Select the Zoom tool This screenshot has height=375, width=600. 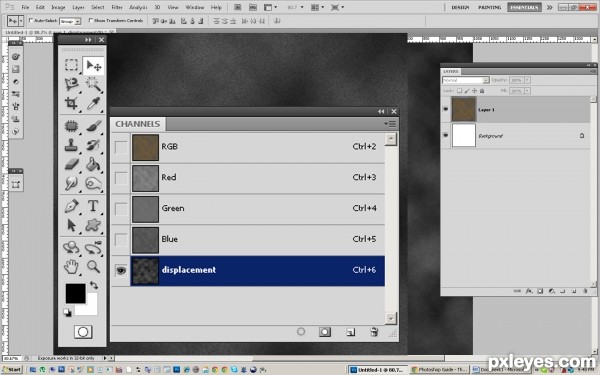(x=93, y=266)
